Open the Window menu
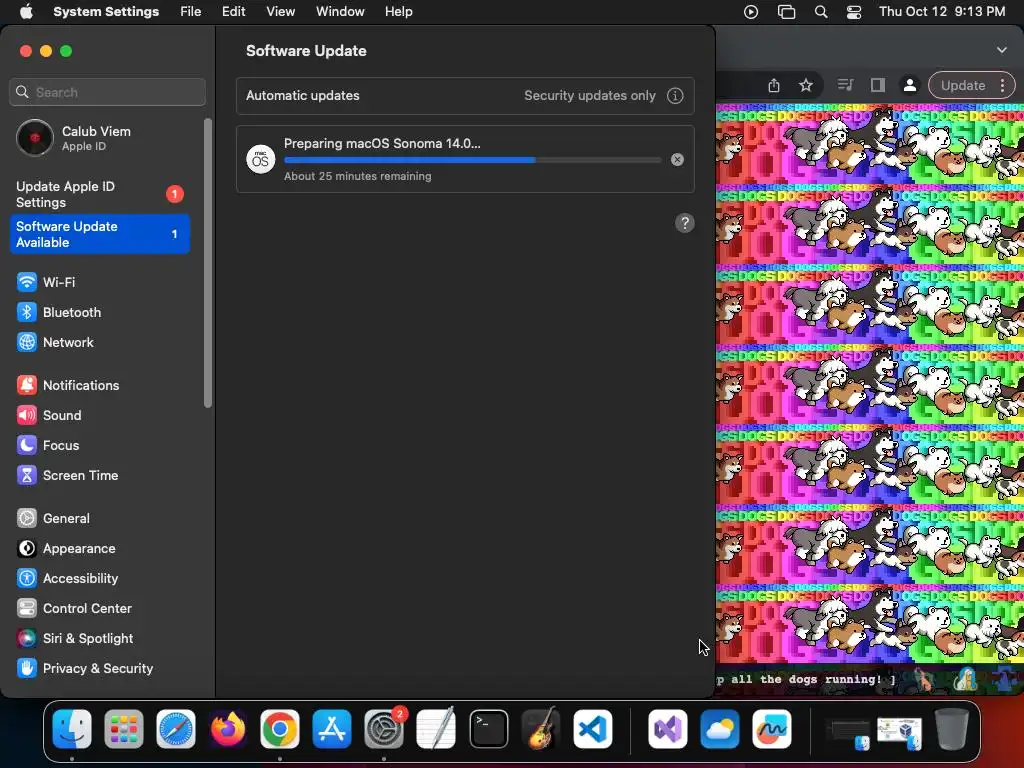 (x=340, y=12)
